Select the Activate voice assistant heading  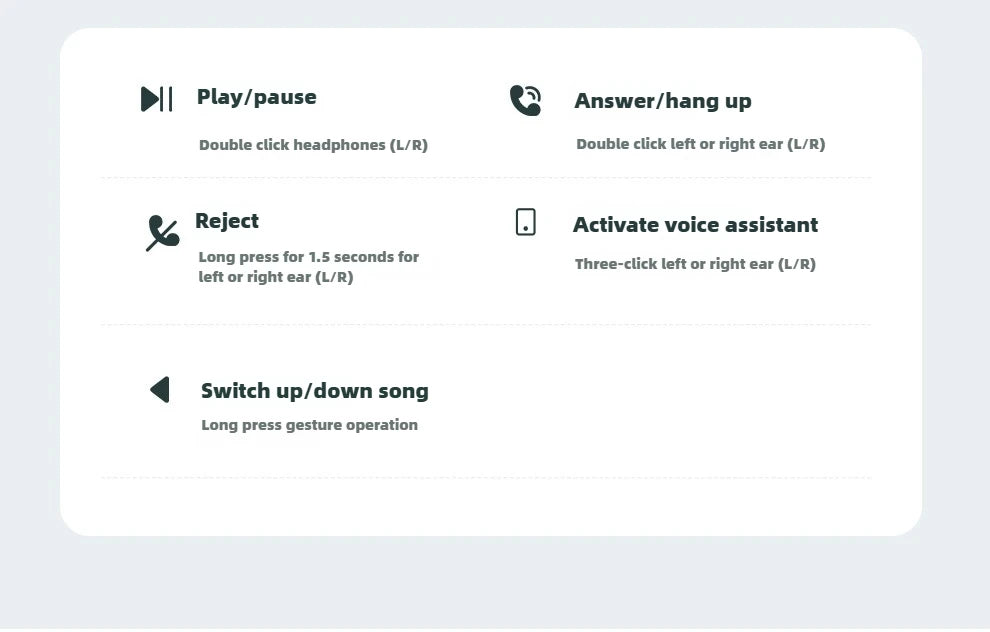[x=695, y=225]
